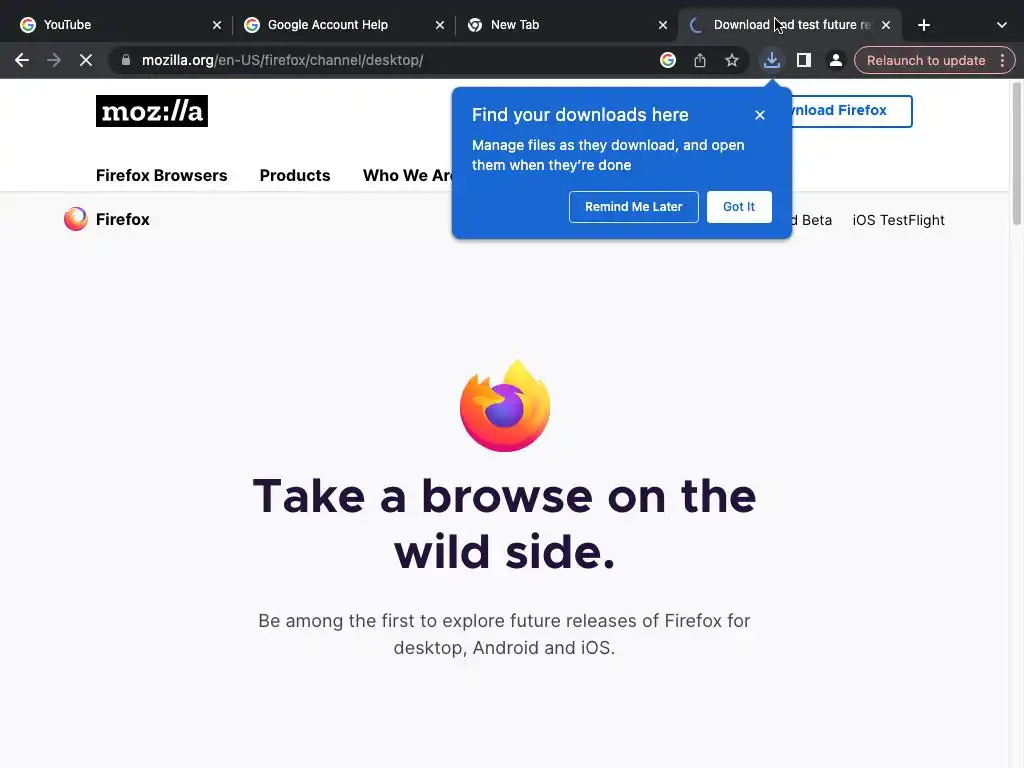This screenshot has height=768, width=1024.
Task: Close the YouTube tab
Action: coord(217,25)
